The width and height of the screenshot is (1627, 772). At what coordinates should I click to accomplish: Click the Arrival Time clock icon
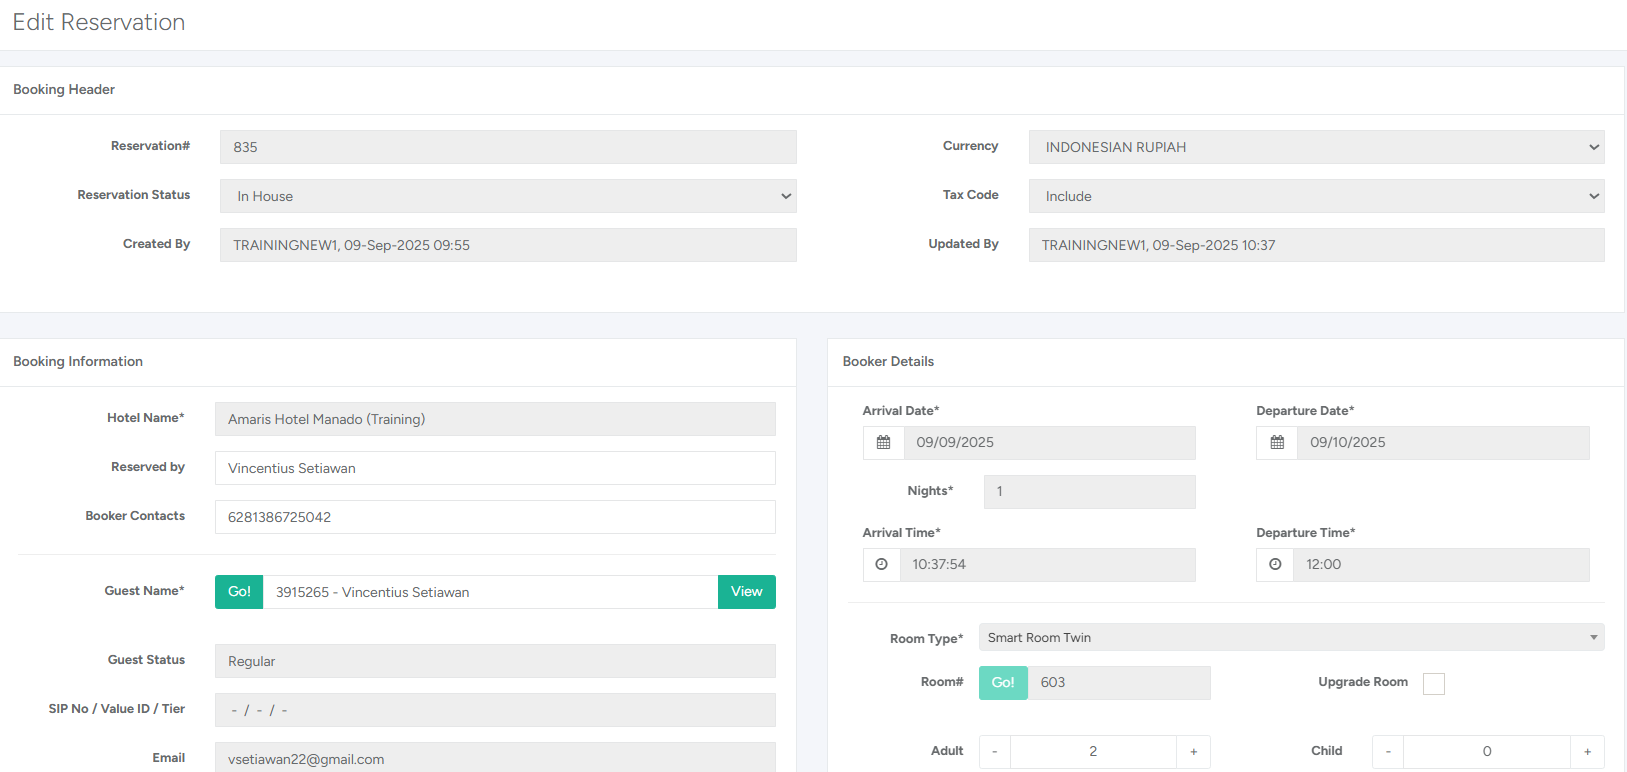pyautogui.click(x=882, y=565)
